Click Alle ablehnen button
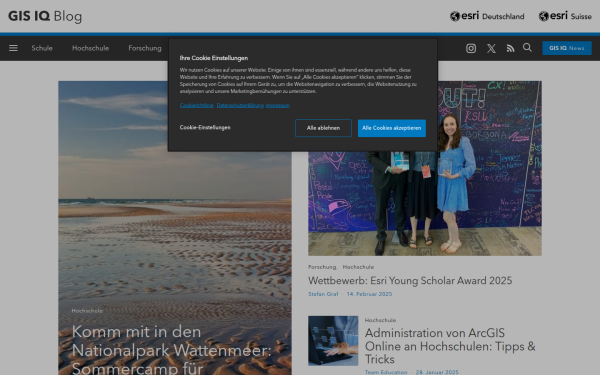This screenshot has width=600, height=375. pos(323,128)
